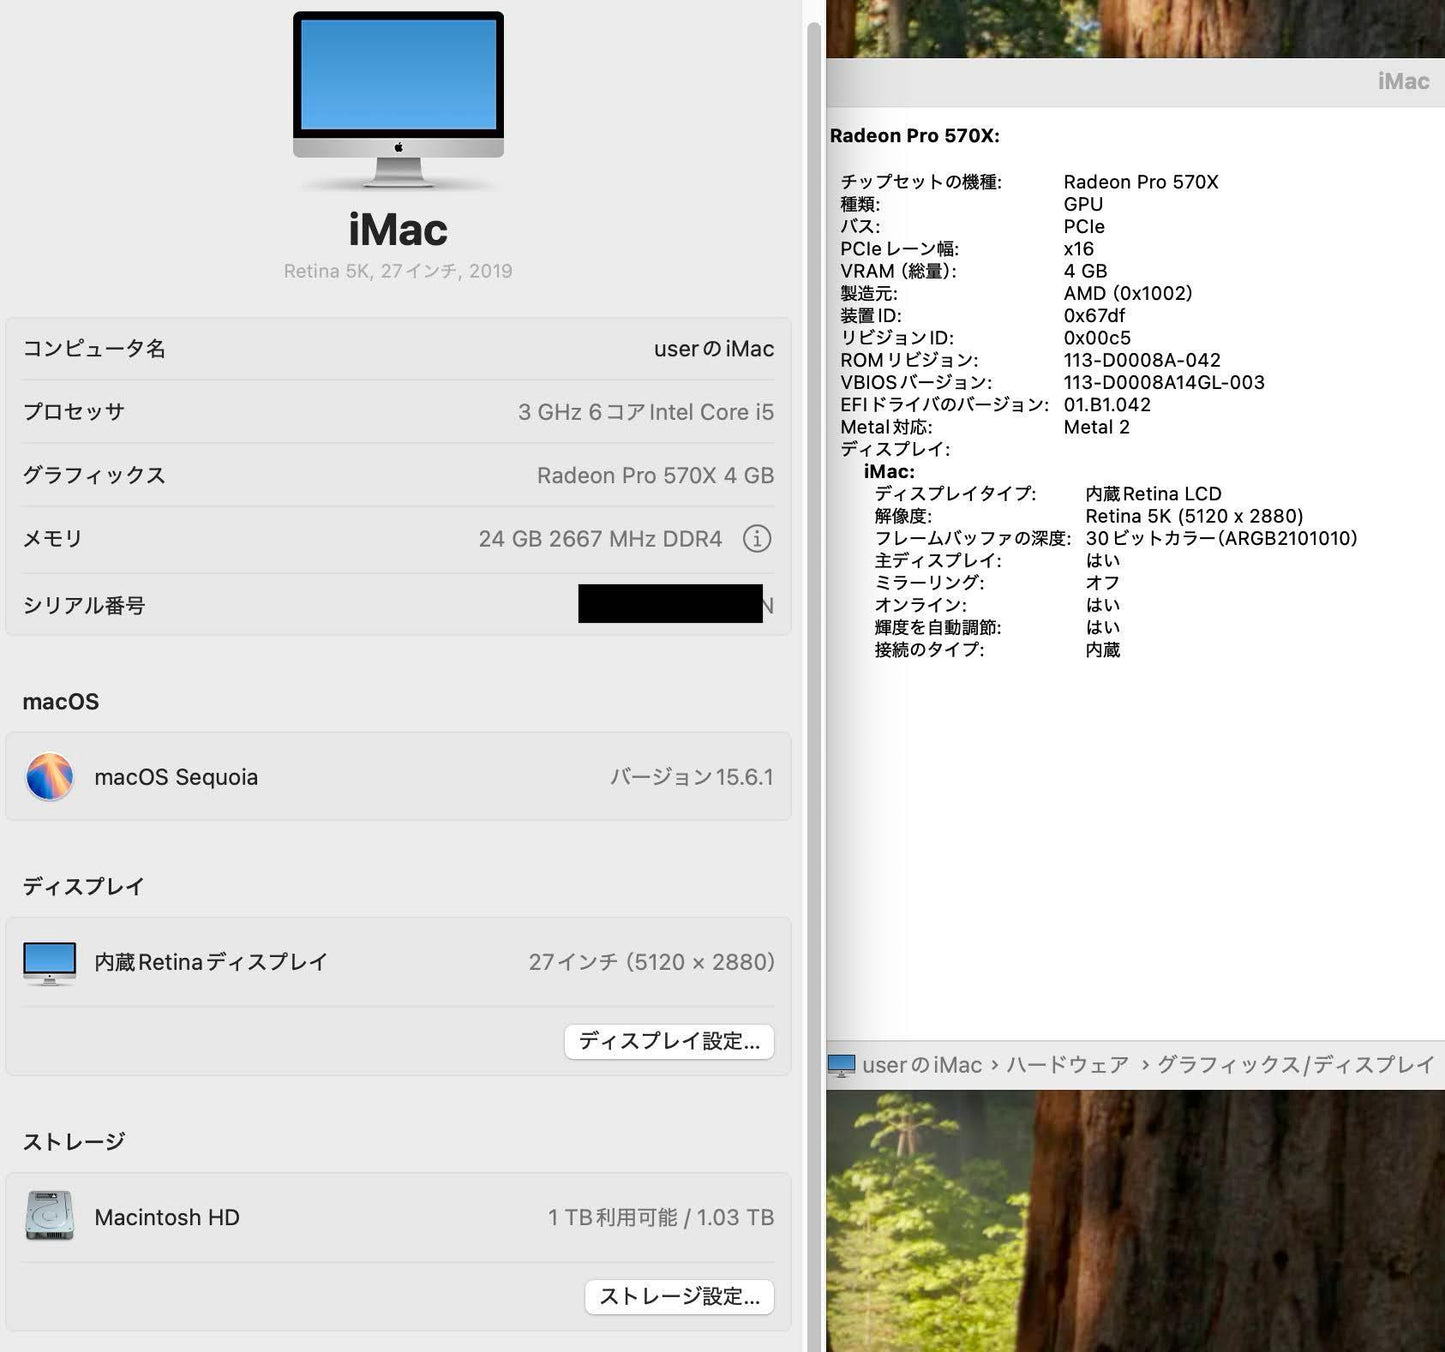1445x1352 pixels.
Task: Open ストレージ設定 from the storage section
Action: point(678,1297)
